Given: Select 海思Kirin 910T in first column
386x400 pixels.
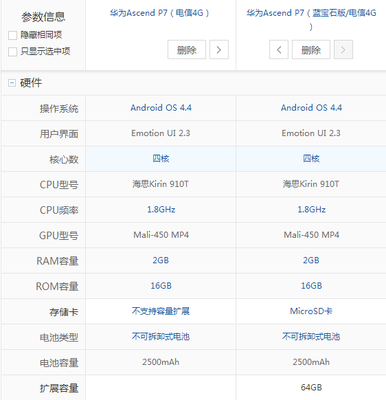Looking at the screenshot, I should point(161,184).
